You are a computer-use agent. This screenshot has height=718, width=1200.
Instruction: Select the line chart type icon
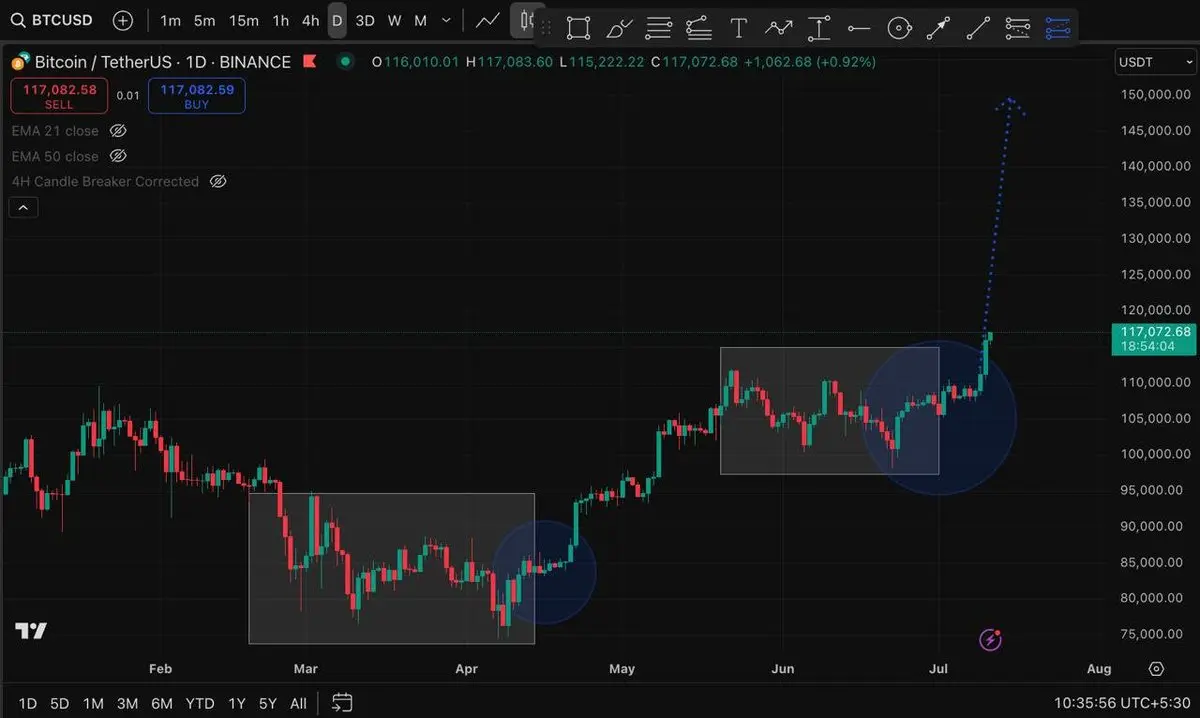pyautogui.click(x=488, y=20)
